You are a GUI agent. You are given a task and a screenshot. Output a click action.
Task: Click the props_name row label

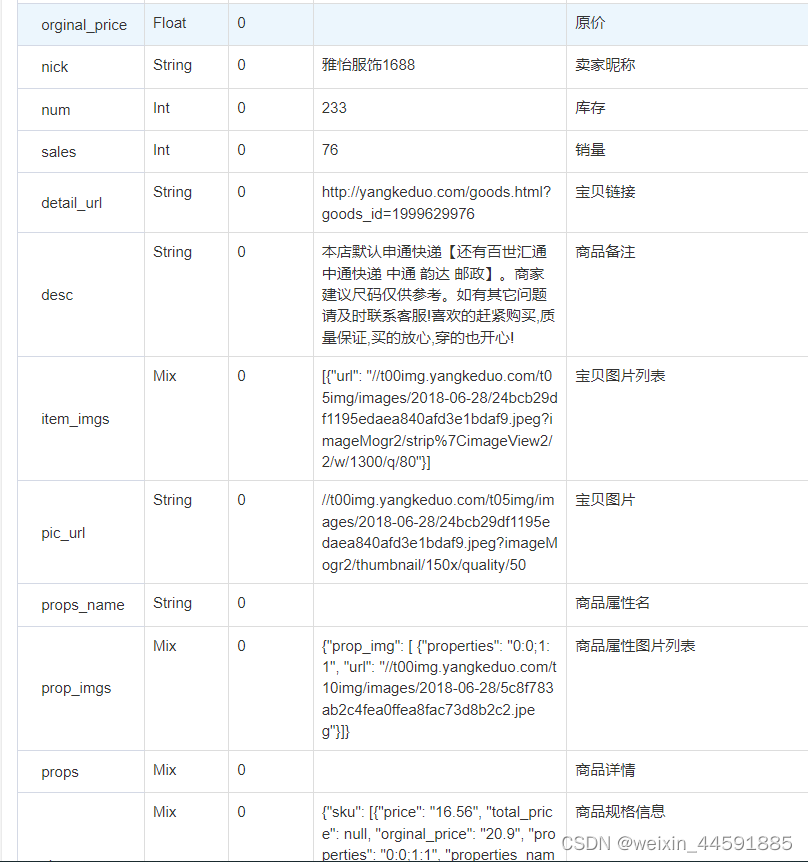(x=79, y=604)
